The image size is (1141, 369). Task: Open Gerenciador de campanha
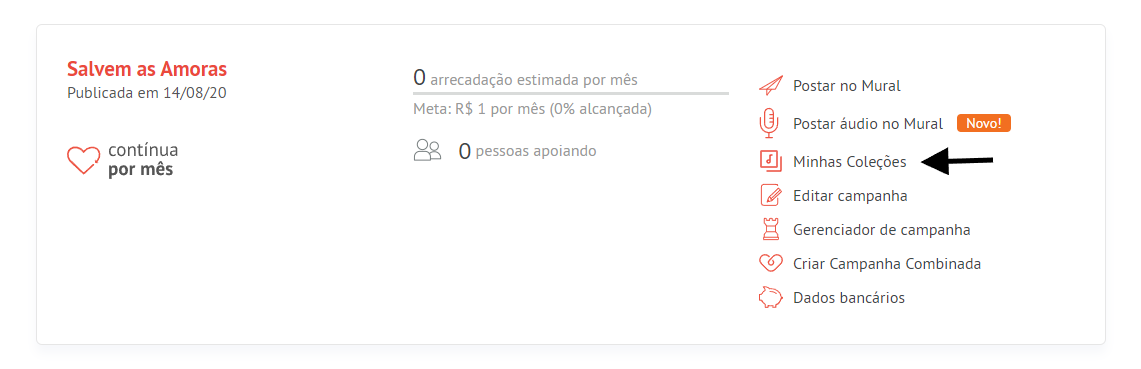882,230
